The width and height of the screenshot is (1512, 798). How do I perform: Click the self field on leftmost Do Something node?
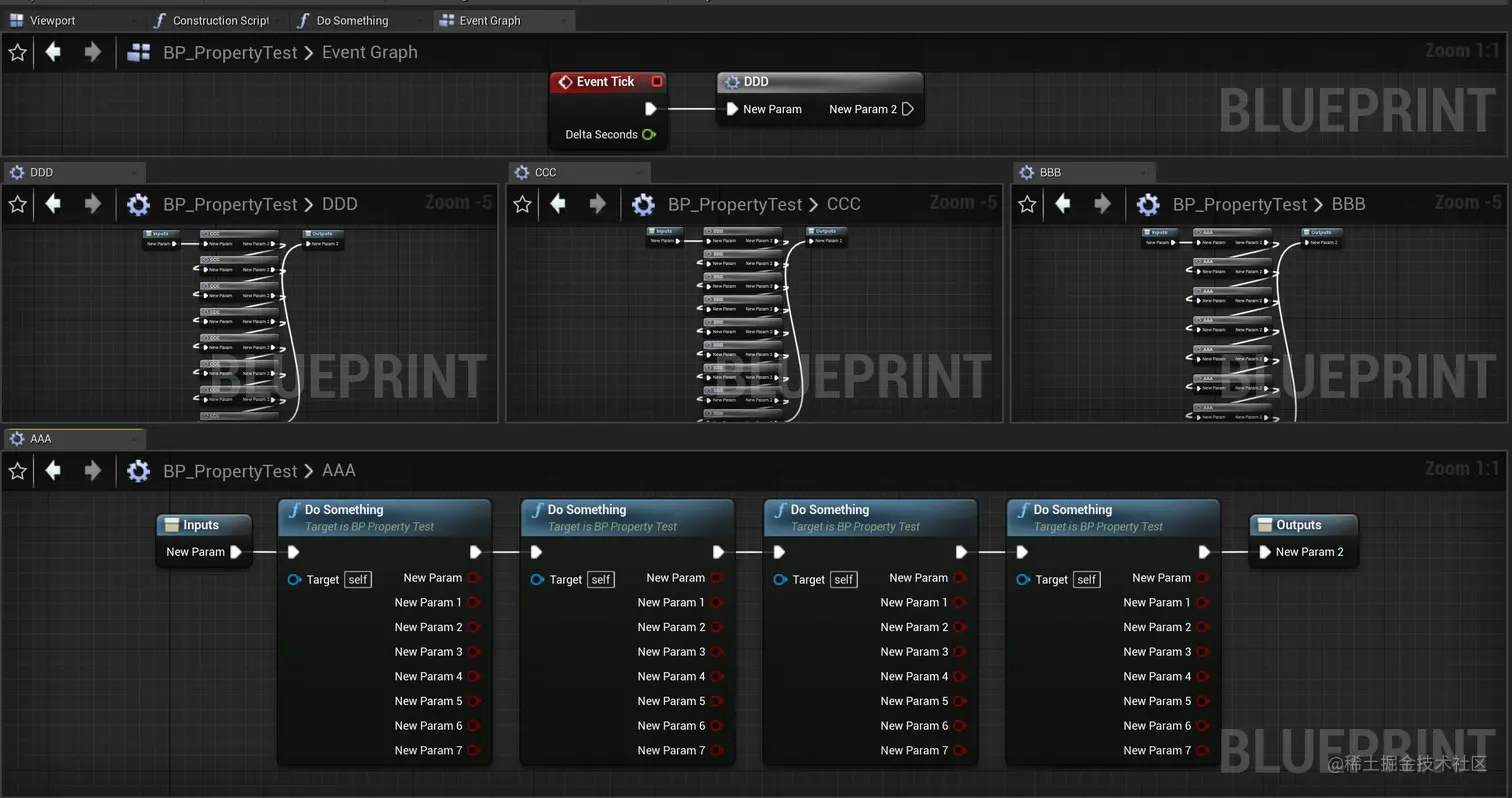[x=358, y=579]
